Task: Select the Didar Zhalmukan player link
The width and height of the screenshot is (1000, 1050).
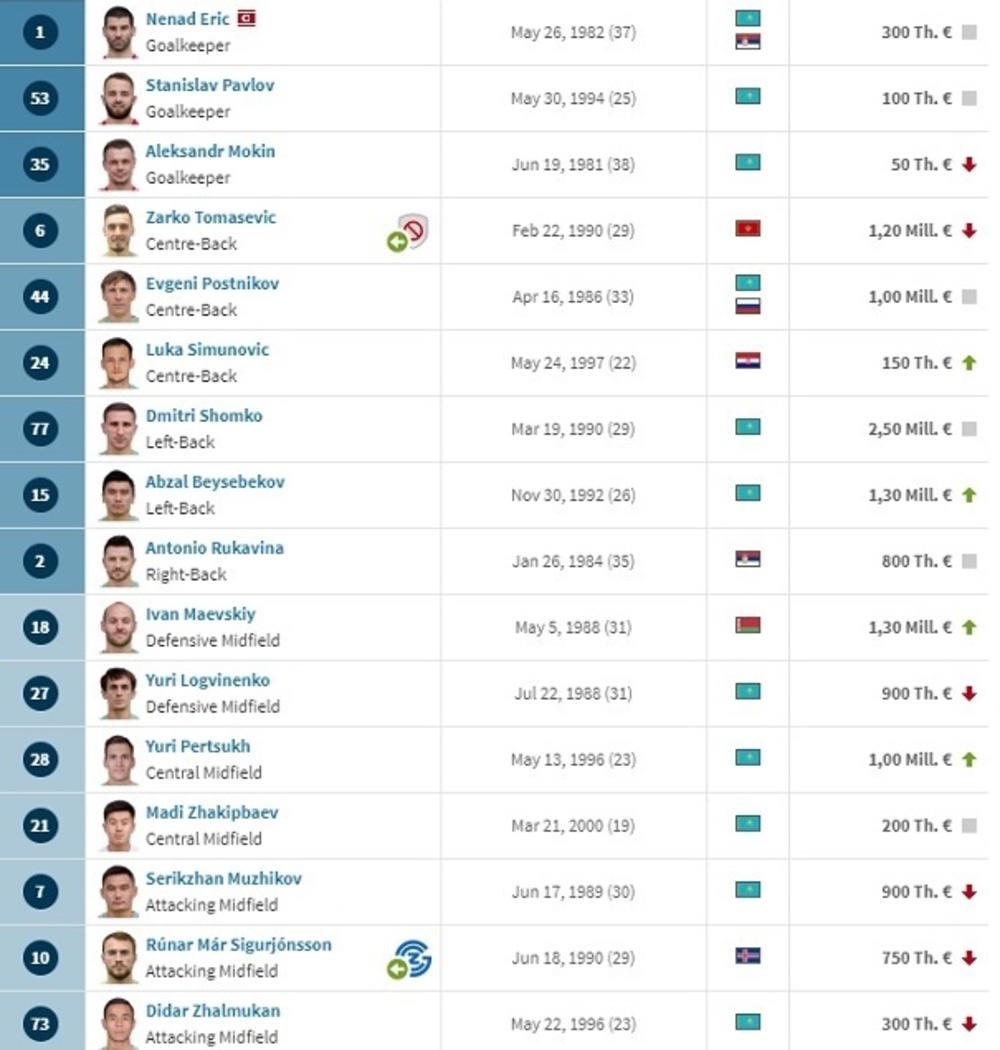Action: click(212, 1011)
